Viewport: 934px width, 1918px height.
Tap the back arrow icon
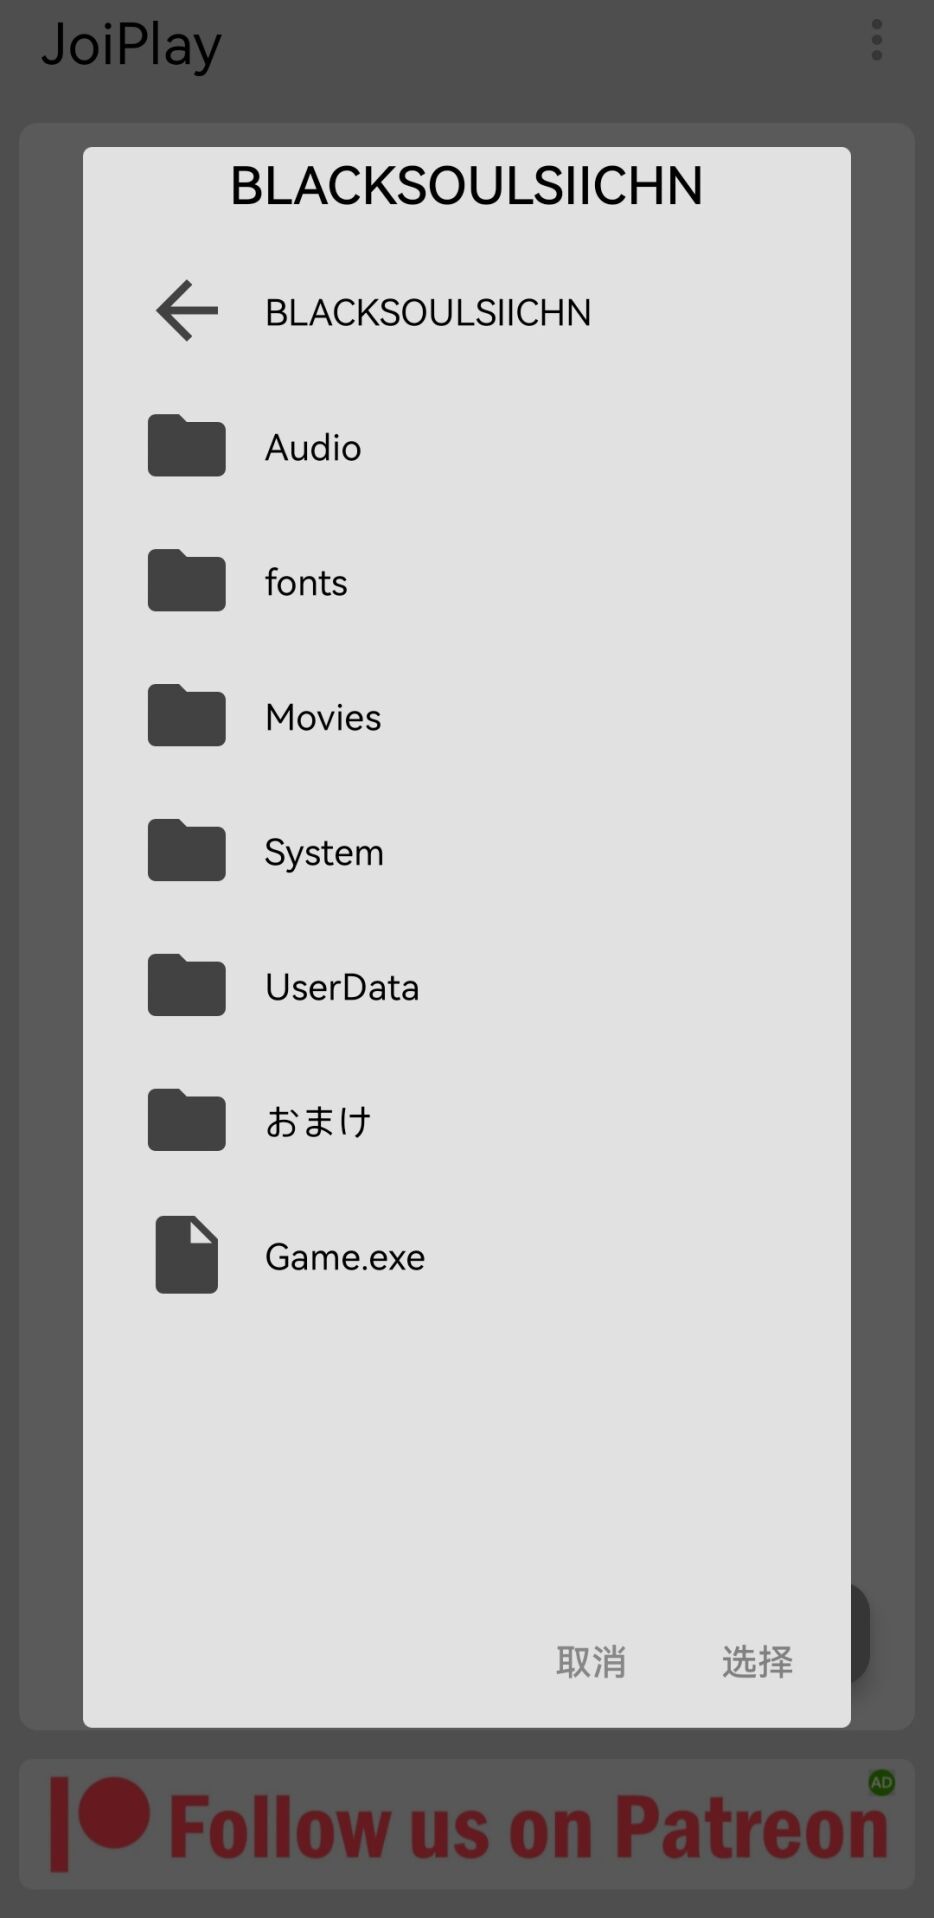coord(187,311)
